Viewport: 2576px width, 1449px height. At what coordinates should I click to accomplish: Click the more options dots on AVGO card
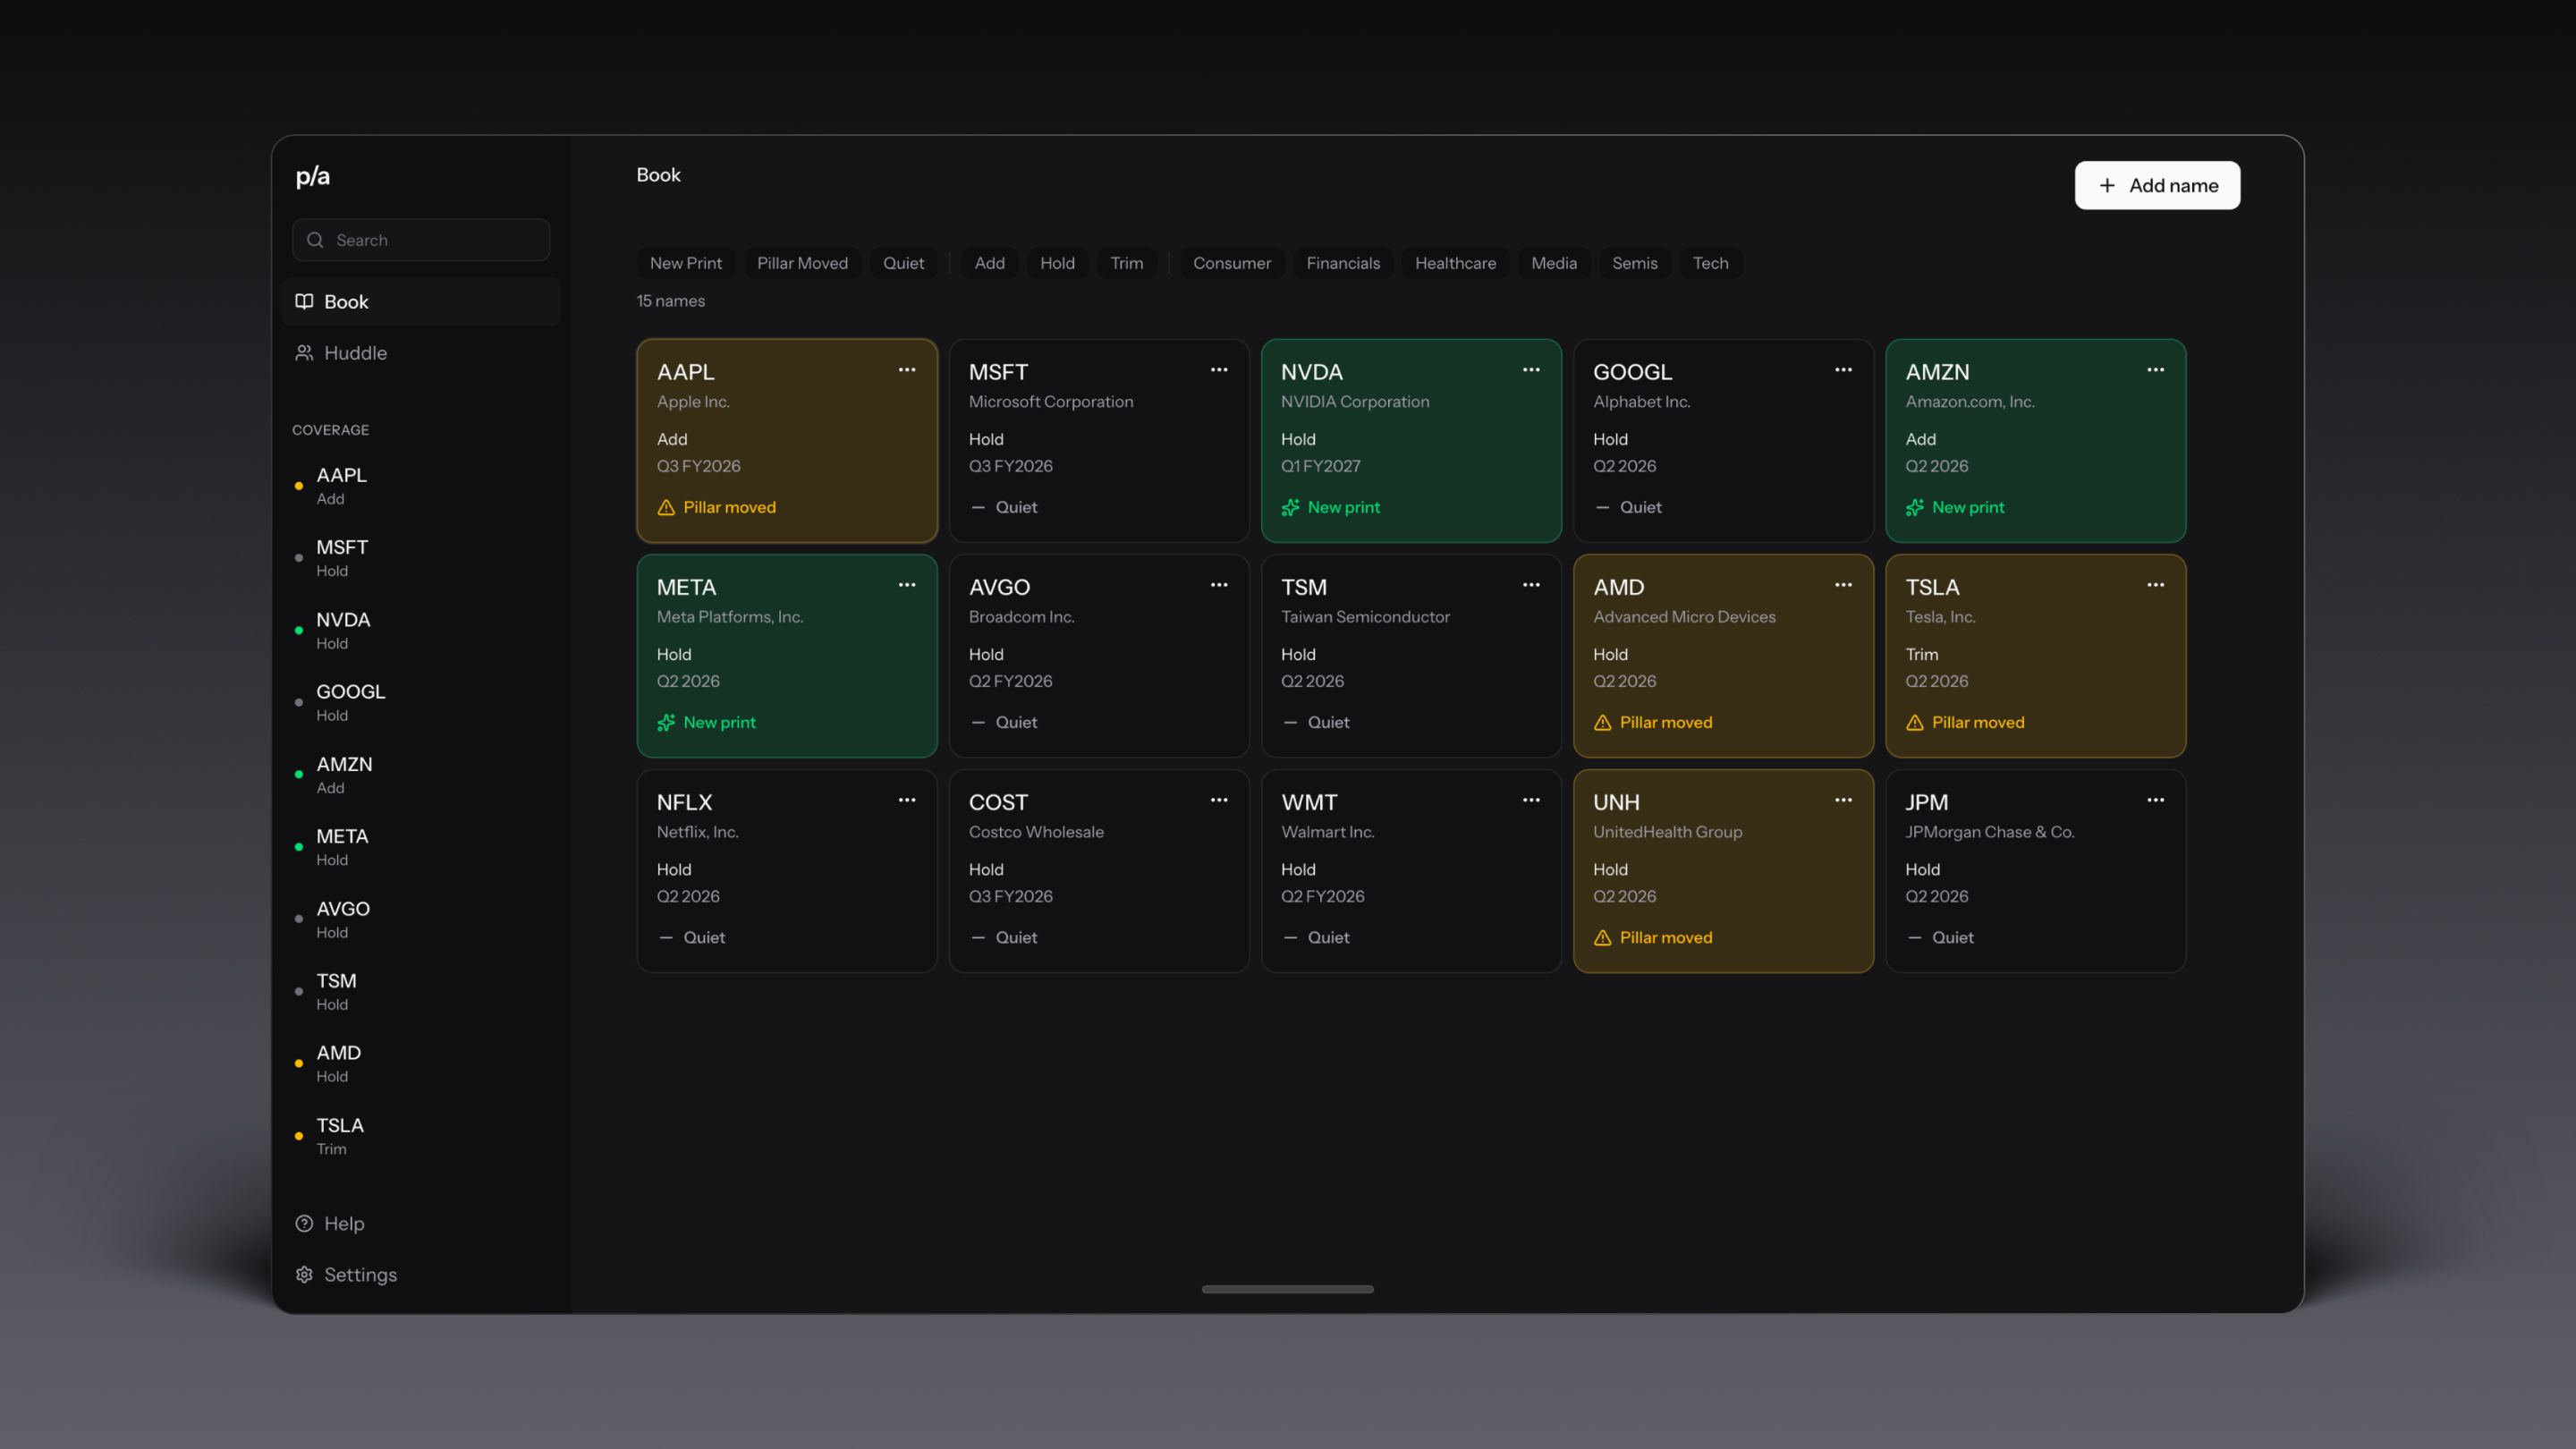pos(1219,585)
